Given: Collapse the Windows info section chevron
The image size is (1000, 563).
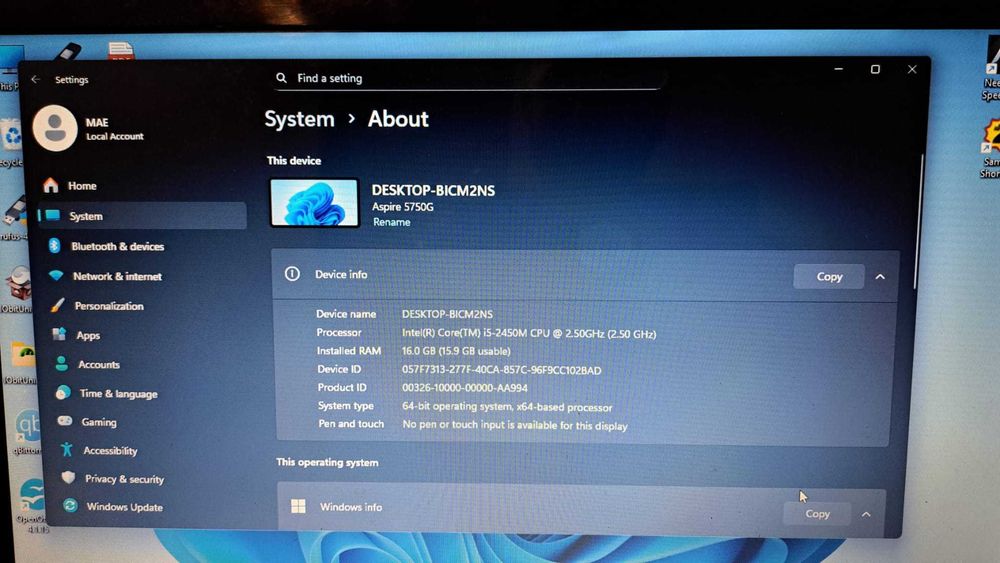Looking at the screenshot, I should [x=866, y=514].
